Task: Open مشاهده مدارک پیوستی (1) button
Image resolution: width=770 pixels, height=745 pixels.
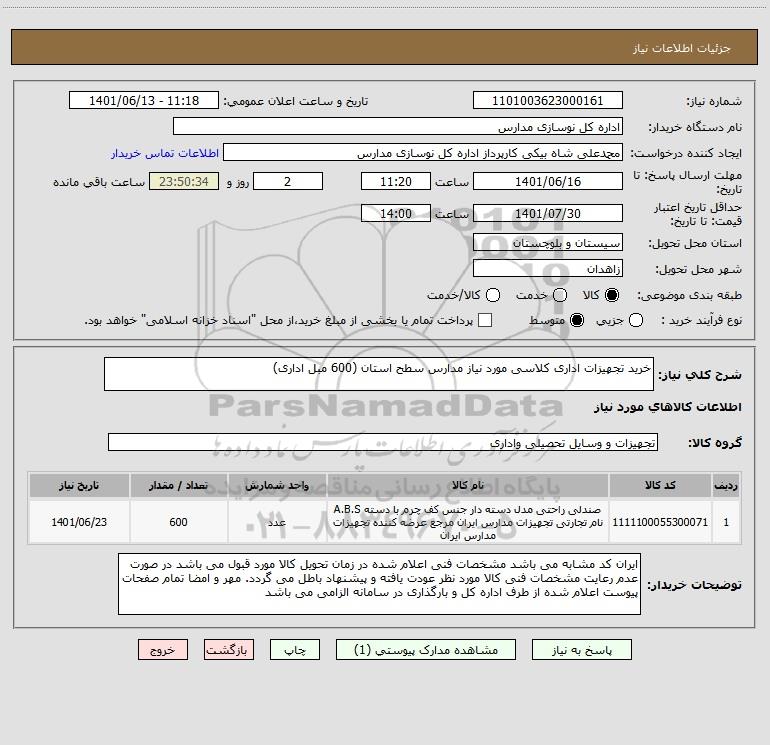Action: click(426, 650)
